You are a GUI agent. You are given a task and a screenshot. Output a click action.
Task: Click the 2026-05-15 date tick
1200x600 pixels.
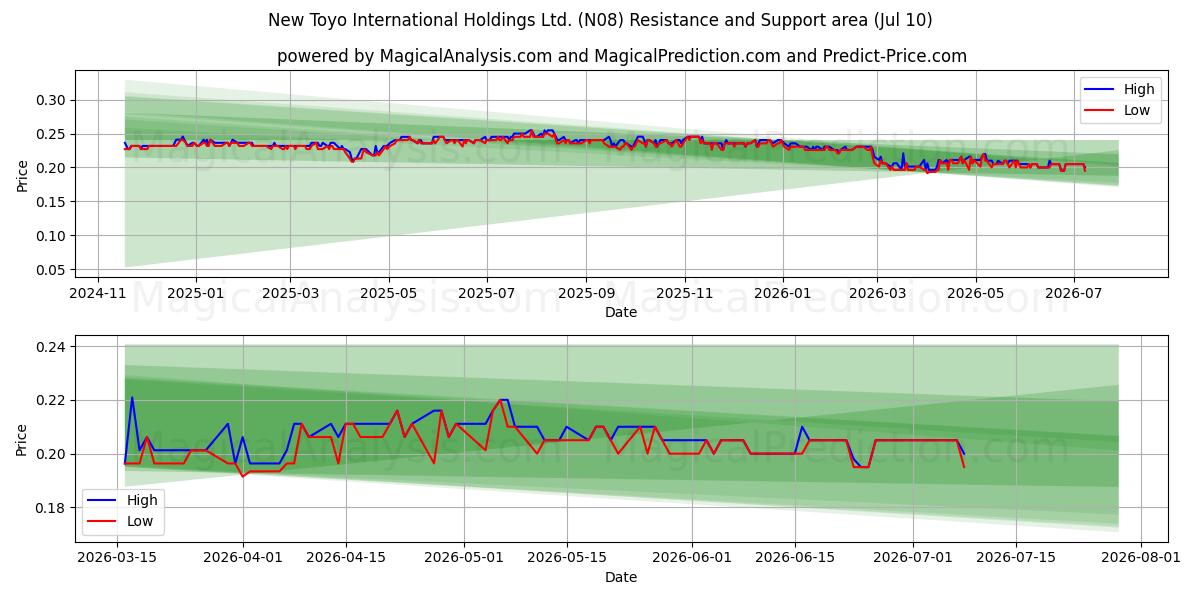567,558
